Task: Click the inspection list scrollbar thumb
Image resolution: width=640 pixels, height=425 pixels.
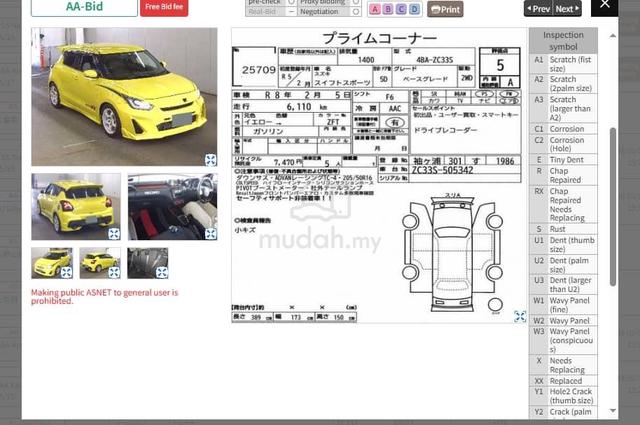Action: (x=613, y=207)
